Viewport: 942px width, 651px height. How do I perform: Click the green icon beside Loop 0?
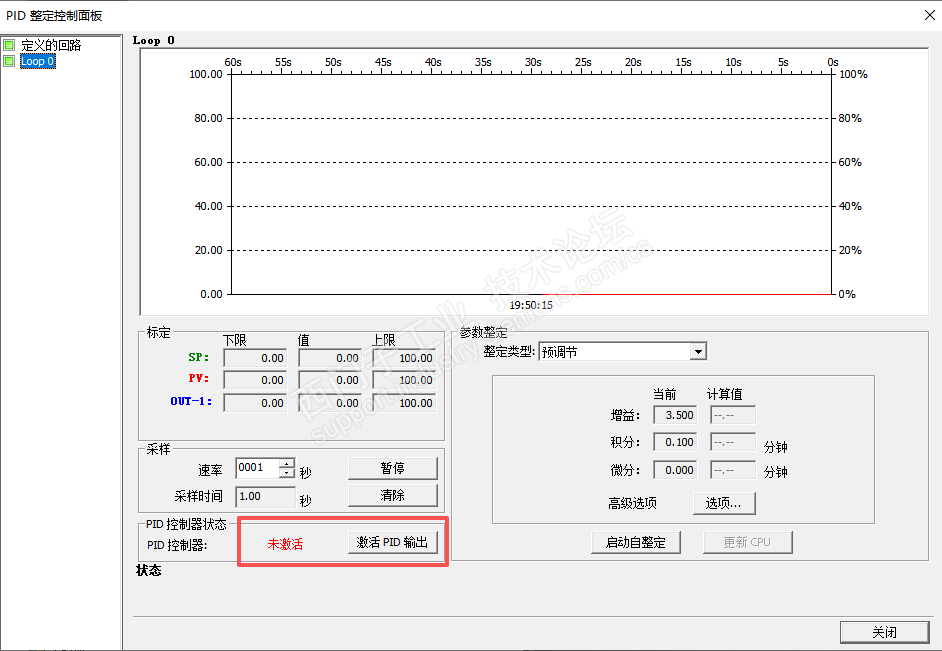point(9,61)
